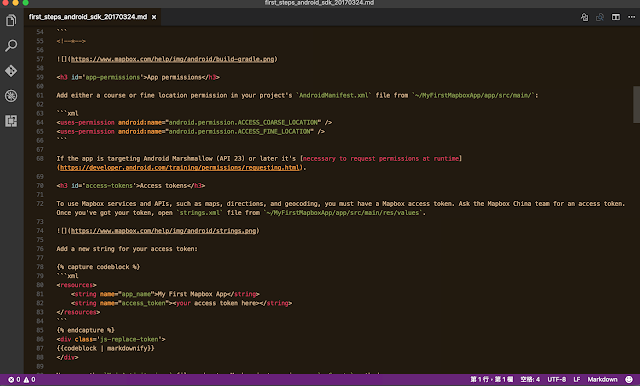This screenshot has width=640, height=386.
Task: Click the closing </div> tag on line 88
Action: point(67,357)
